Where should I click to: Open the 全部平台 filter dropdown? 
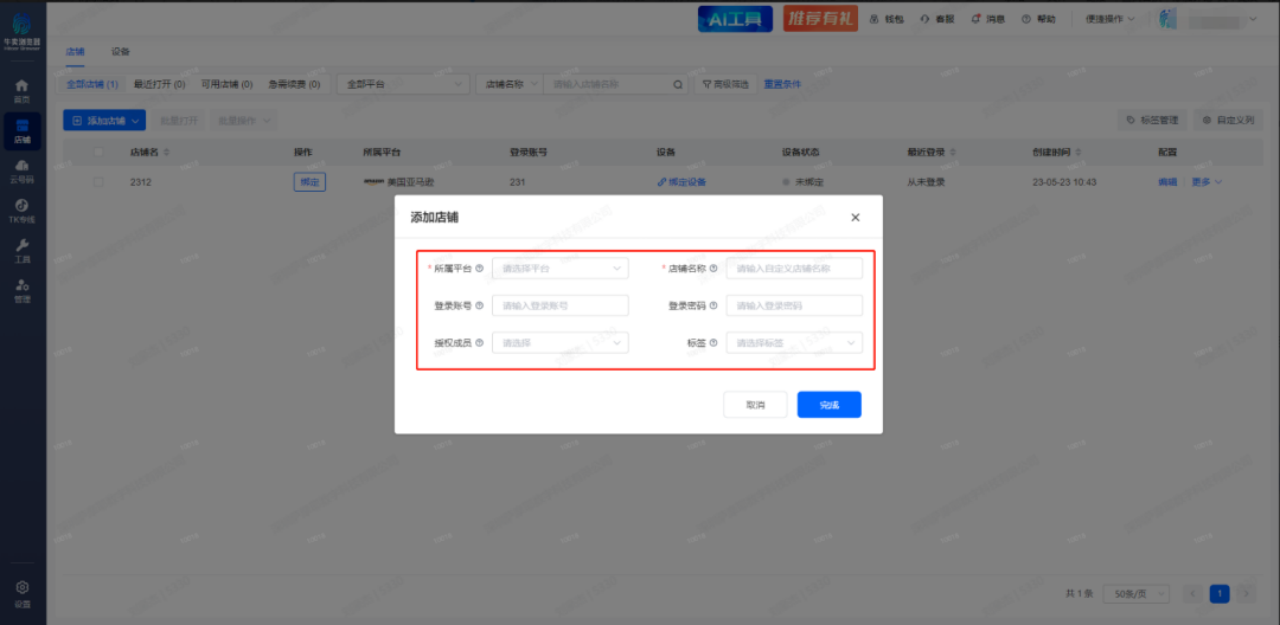click(x=404, y=85)
